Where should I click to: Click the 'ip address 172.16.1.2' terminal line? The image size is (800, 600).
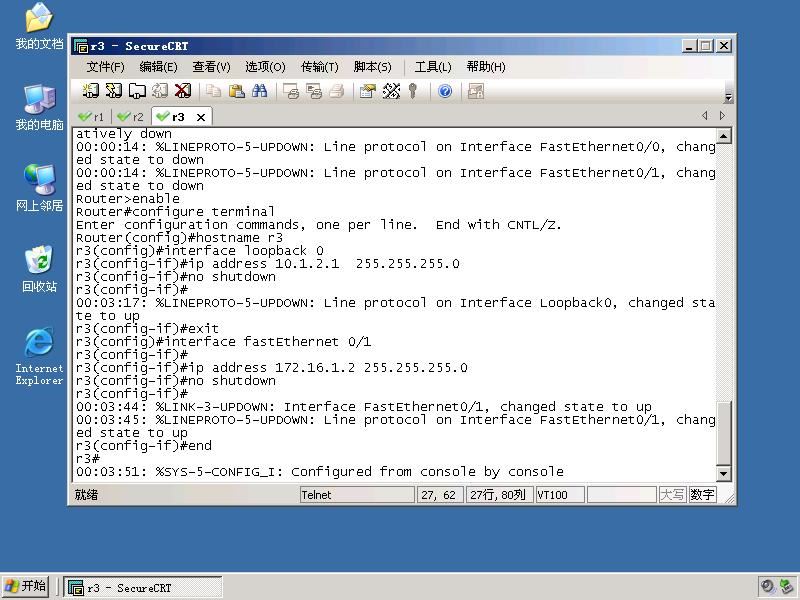click(x=271, y=368)
